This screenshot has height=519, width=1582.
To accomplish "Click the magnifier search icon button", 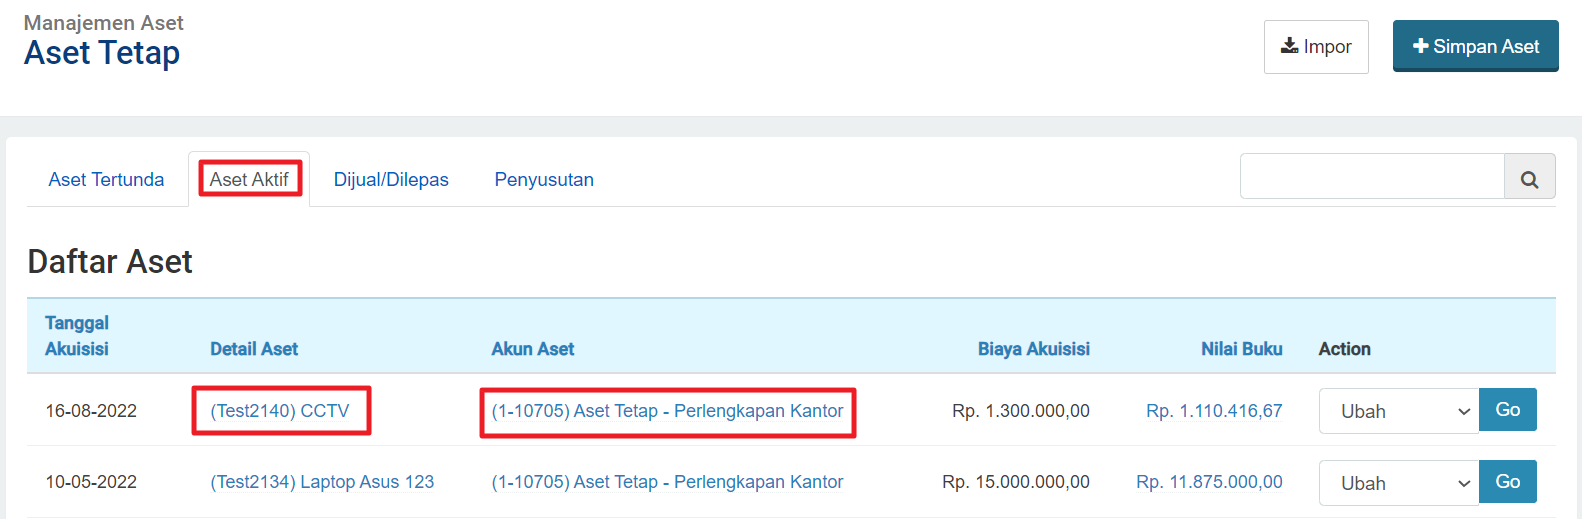I will coord(1529,177).
